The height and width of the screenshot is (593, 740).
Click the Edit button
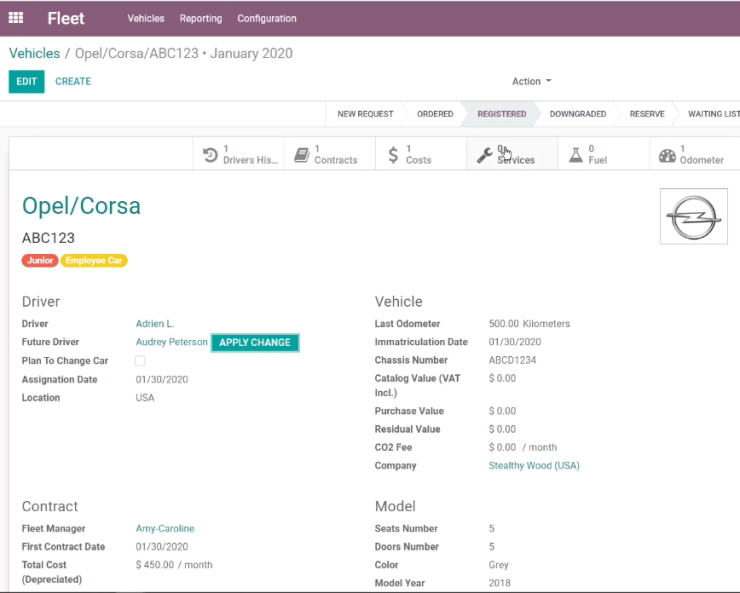coord(26,82)
